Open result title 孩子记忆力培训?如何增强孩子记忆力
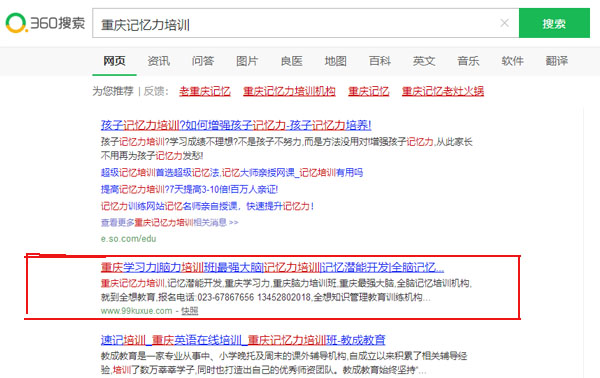 236,125
